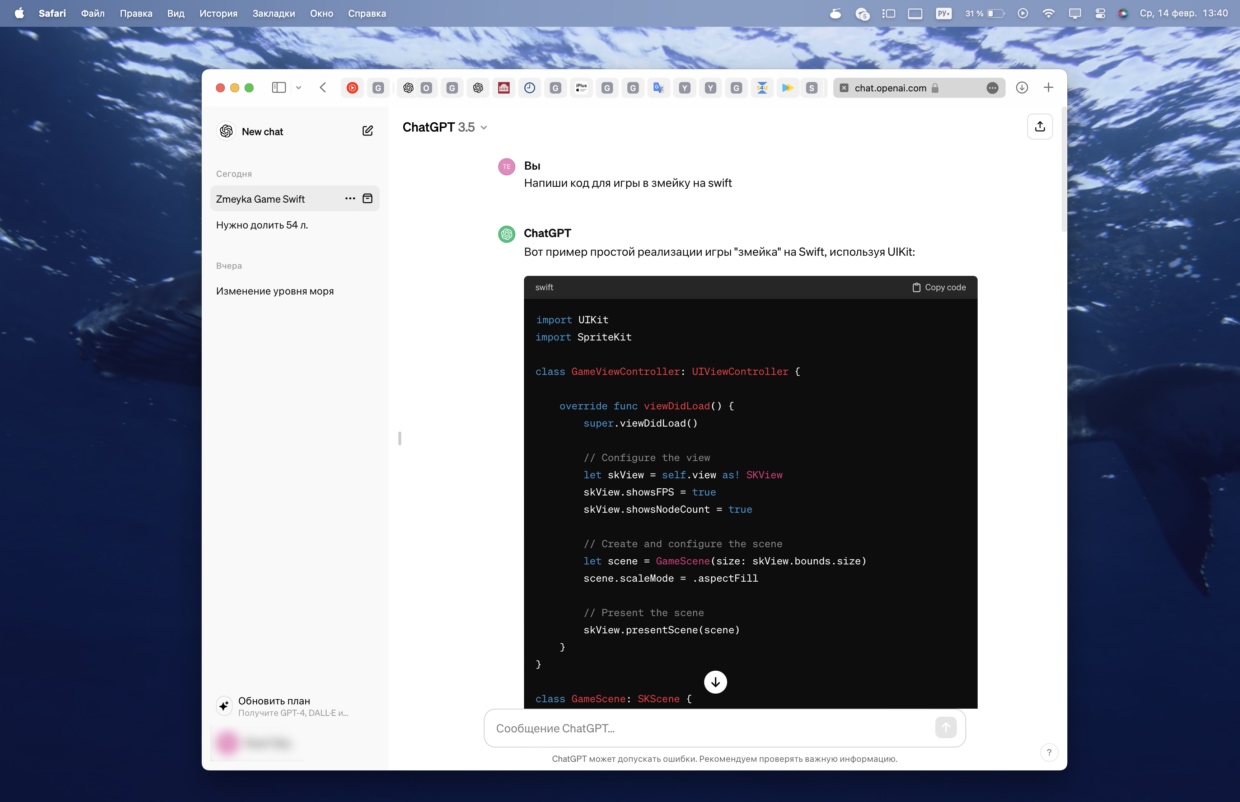Open the help question mark button

pyautogui.click(x=1048, y=752)
